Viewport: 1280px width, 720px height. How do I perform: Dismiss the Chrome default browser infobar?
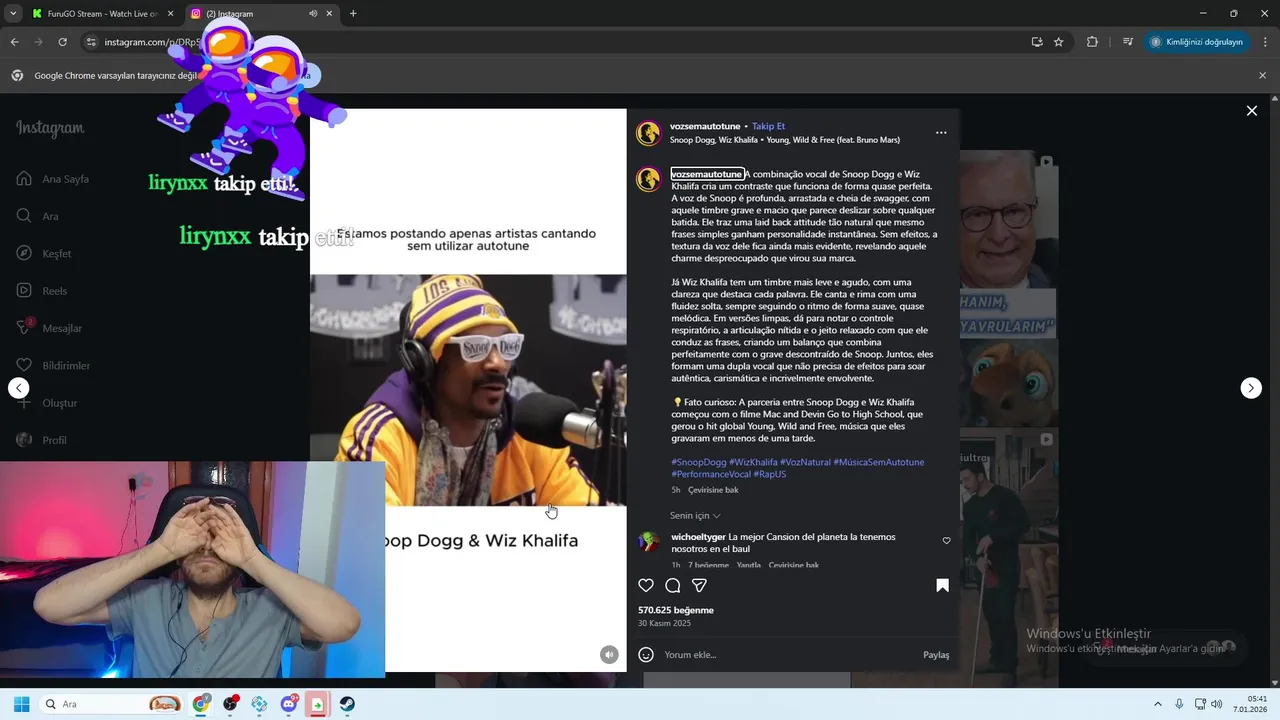pos(1262,75)
